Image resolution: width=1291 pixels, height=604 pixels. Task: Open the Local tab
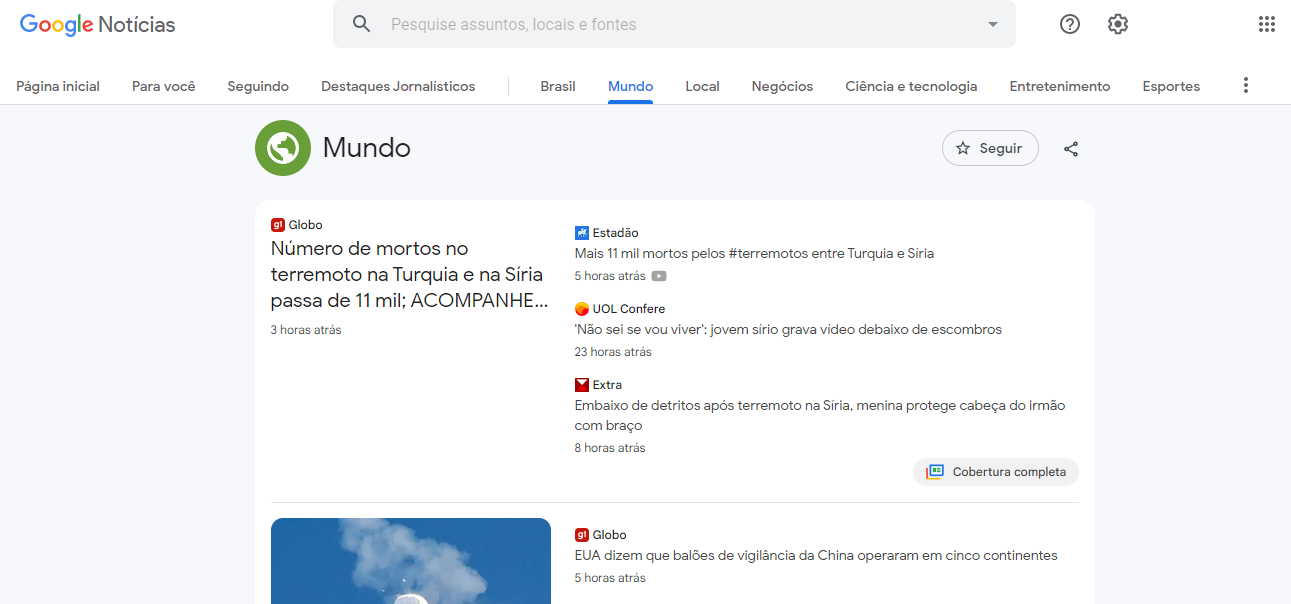click(702, 86)
